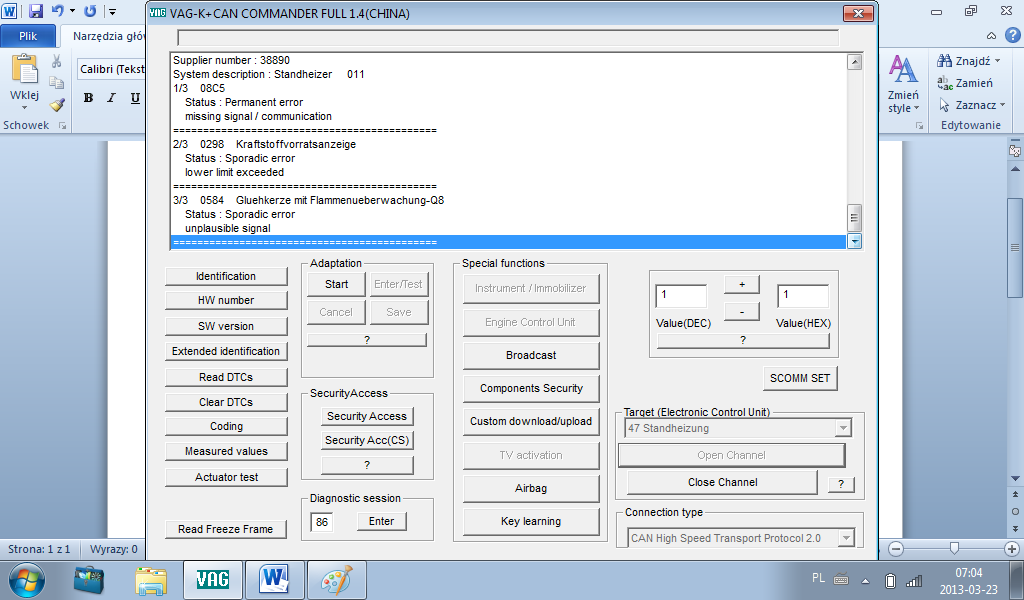1024x600 pixels.
Task: Click the Custom download/upload button
Action: (531, 421)
